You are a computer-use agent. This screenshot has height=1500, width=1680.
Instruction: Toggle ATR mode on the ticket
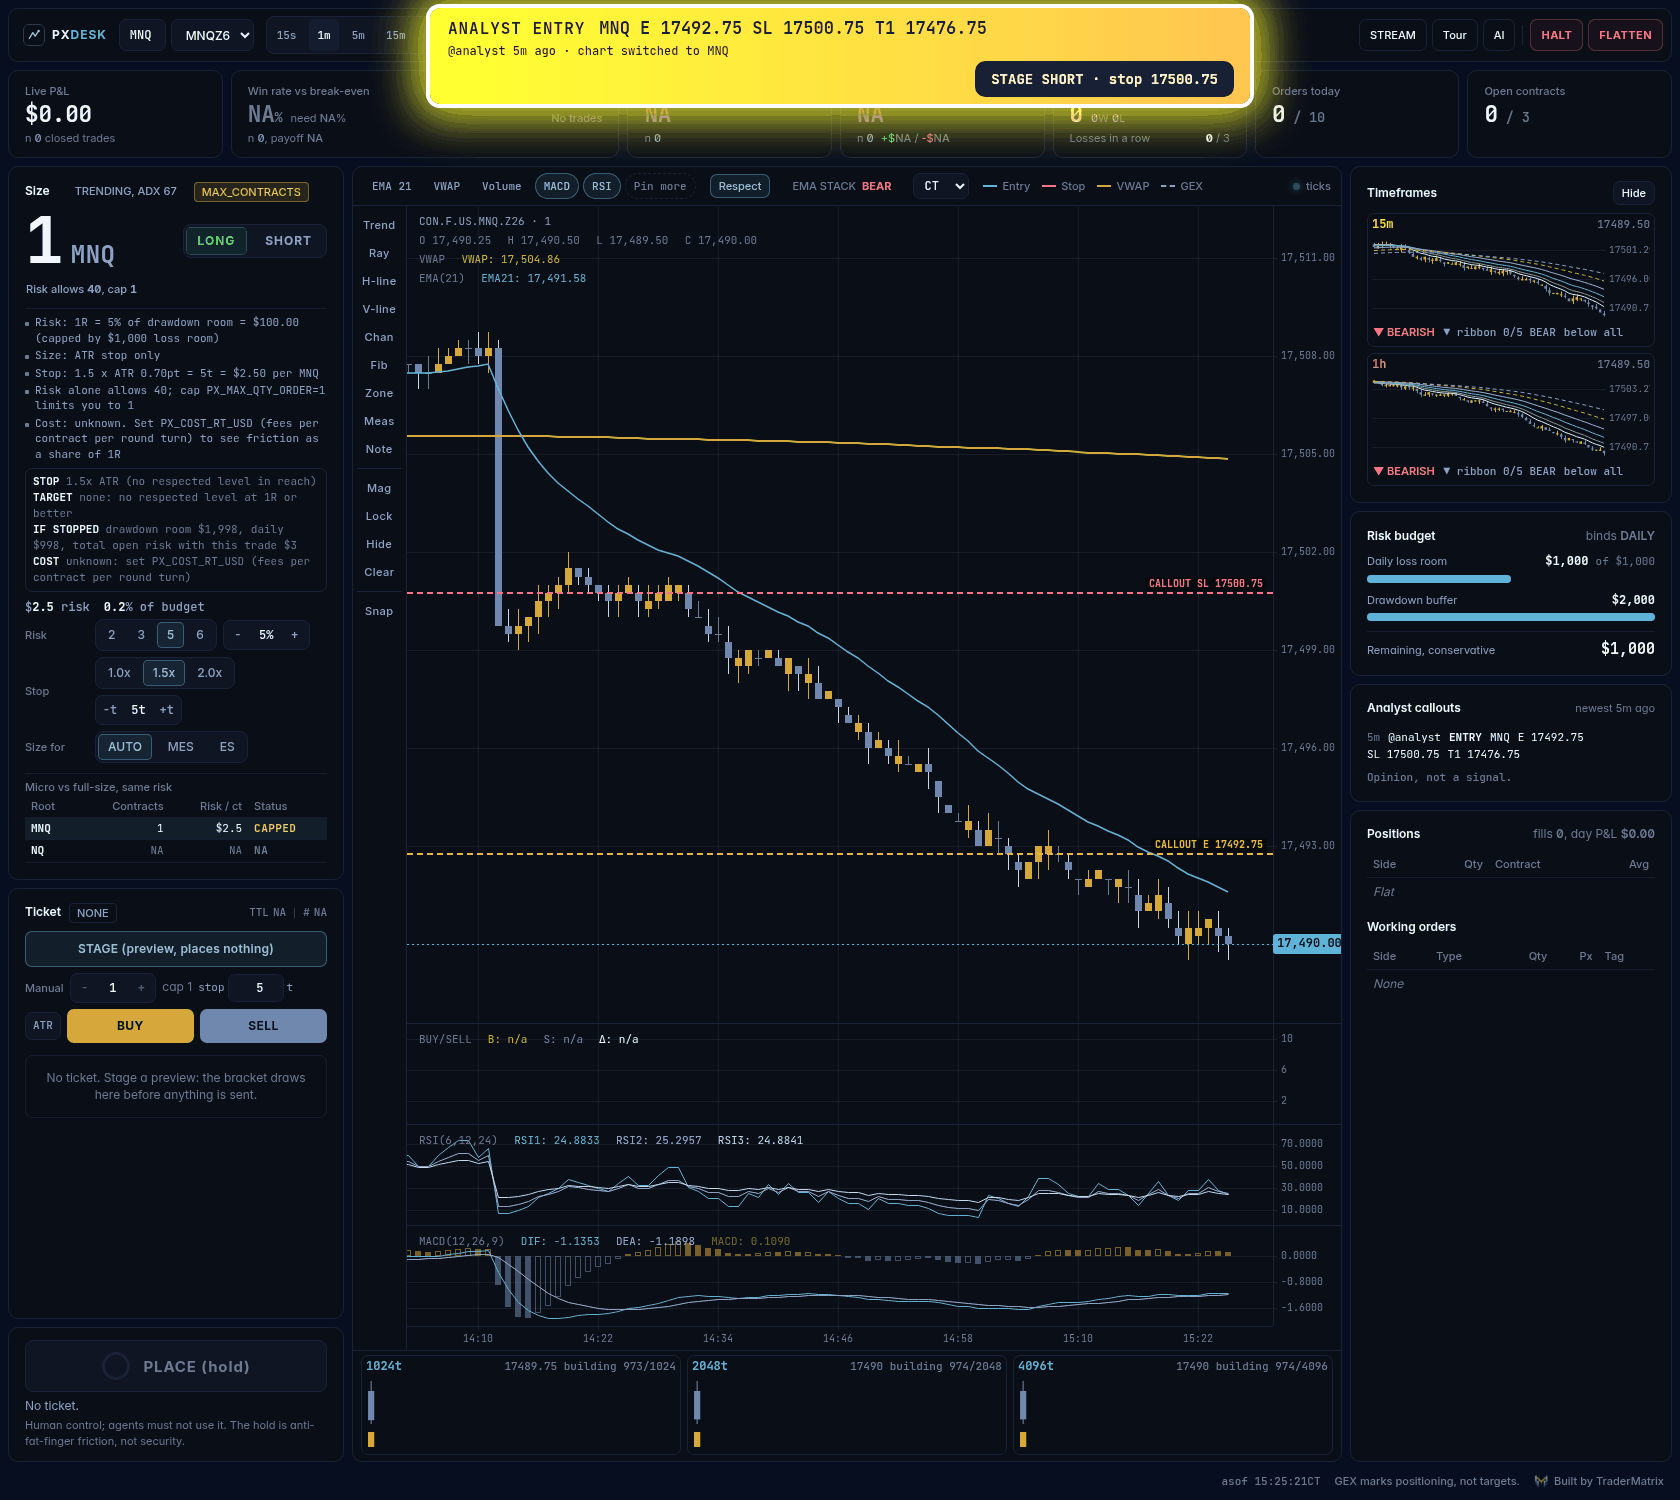pyautogui.click(x=43, y=1026)
